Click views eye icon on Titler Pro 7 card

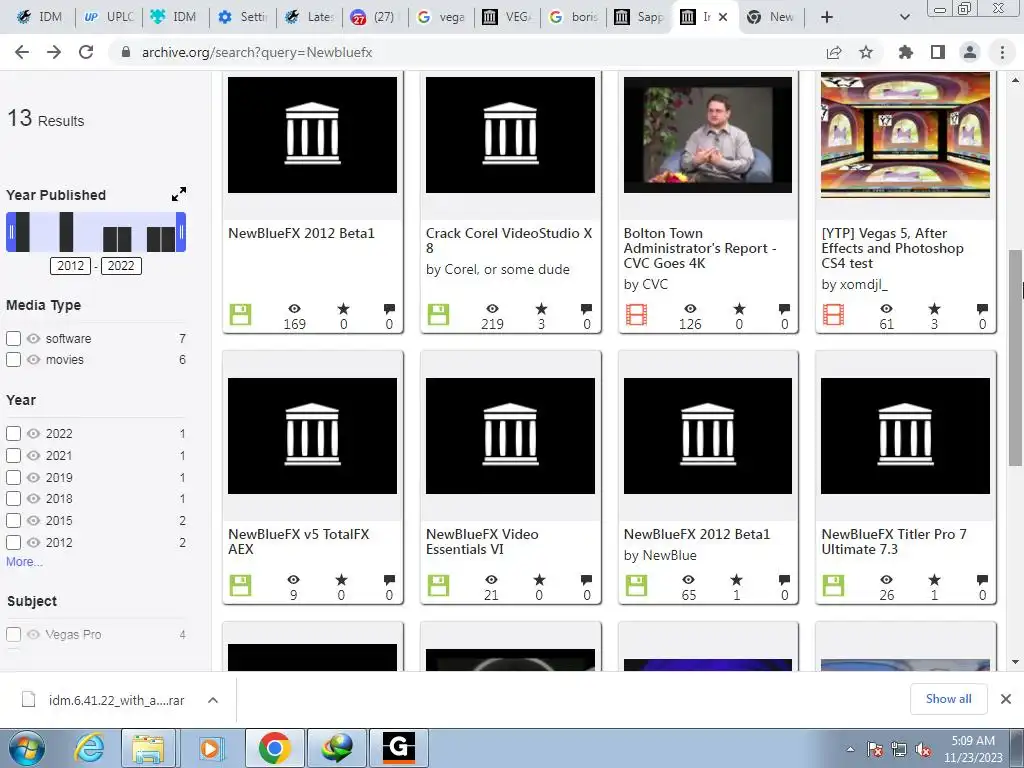(886, 579)
